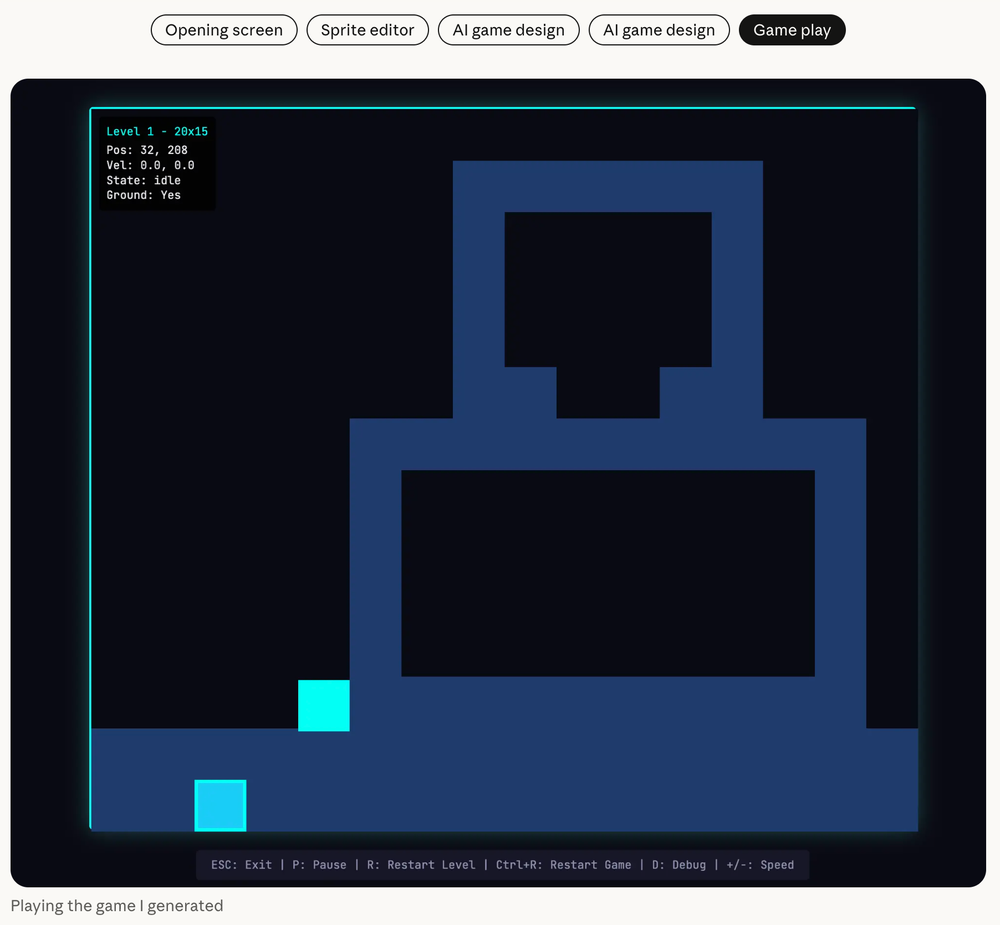Click the Ctrl+R: Restart Game hint
The width and height of the screenshot is (1000, 925).
(x=563, y=865)
